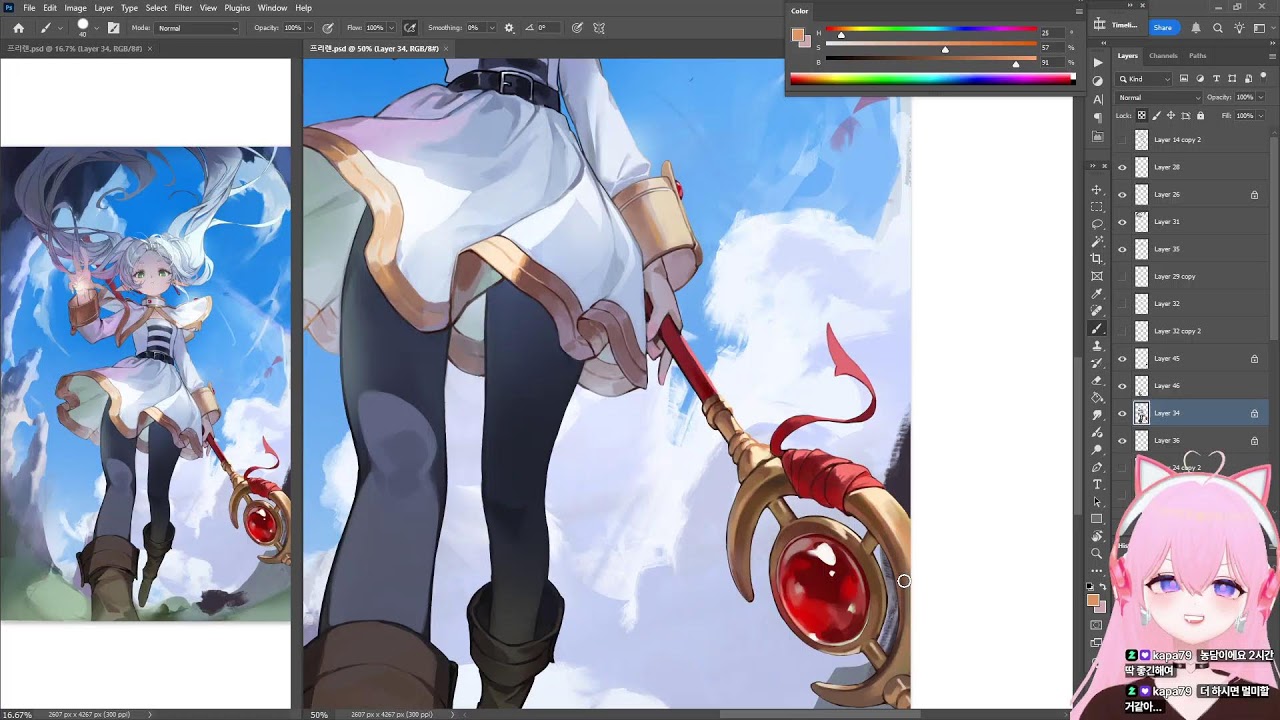Switch to the Paths tab
Image resolution: width=1280 pixels, height=720 pixels.
[x=1197, y=56]
